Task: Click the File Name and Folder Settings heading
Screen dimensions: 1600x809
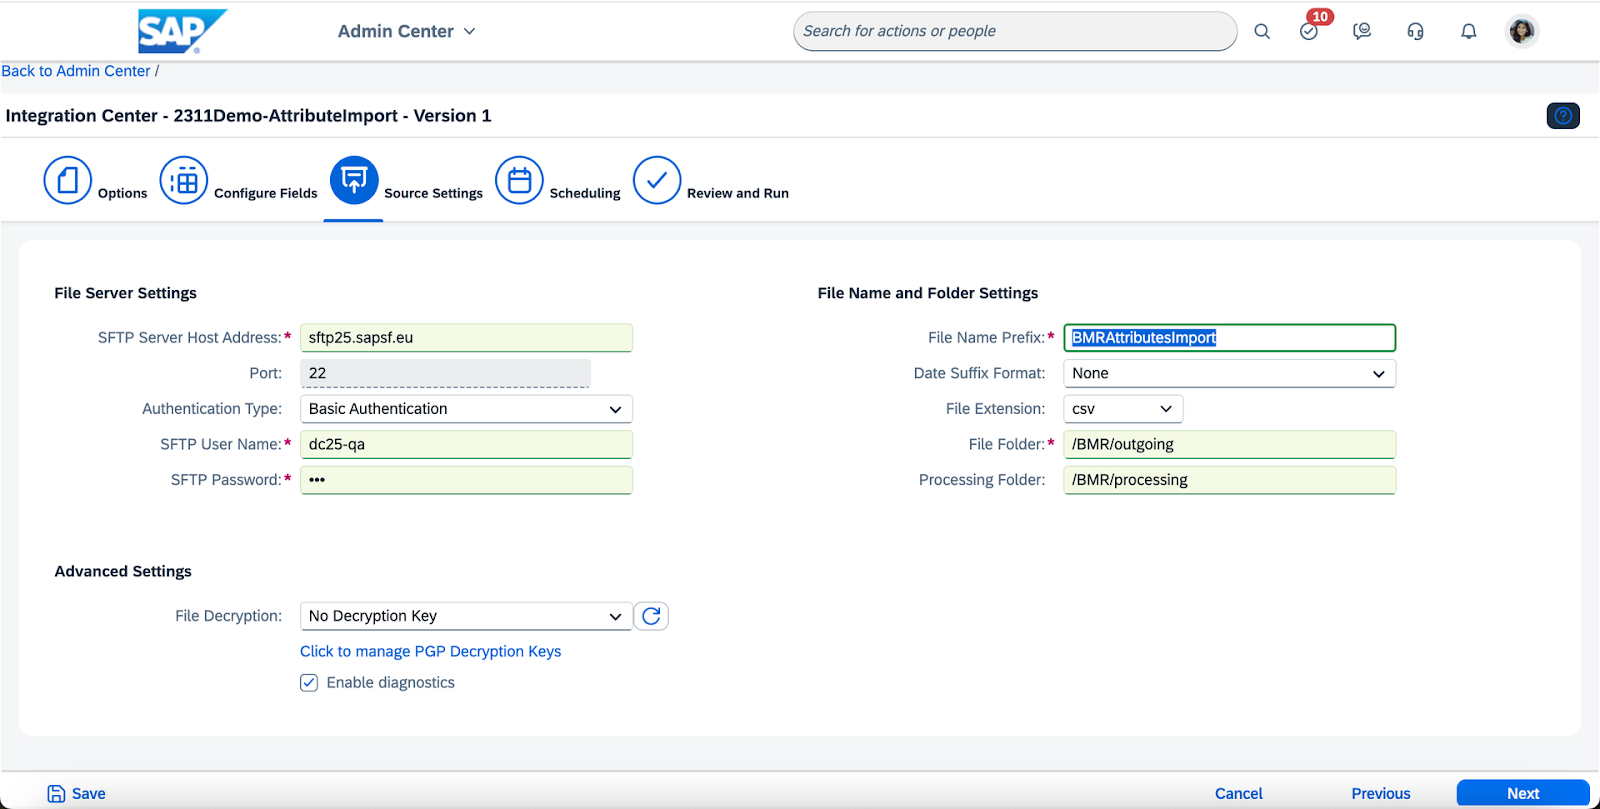Action: [x=928, y=293]
